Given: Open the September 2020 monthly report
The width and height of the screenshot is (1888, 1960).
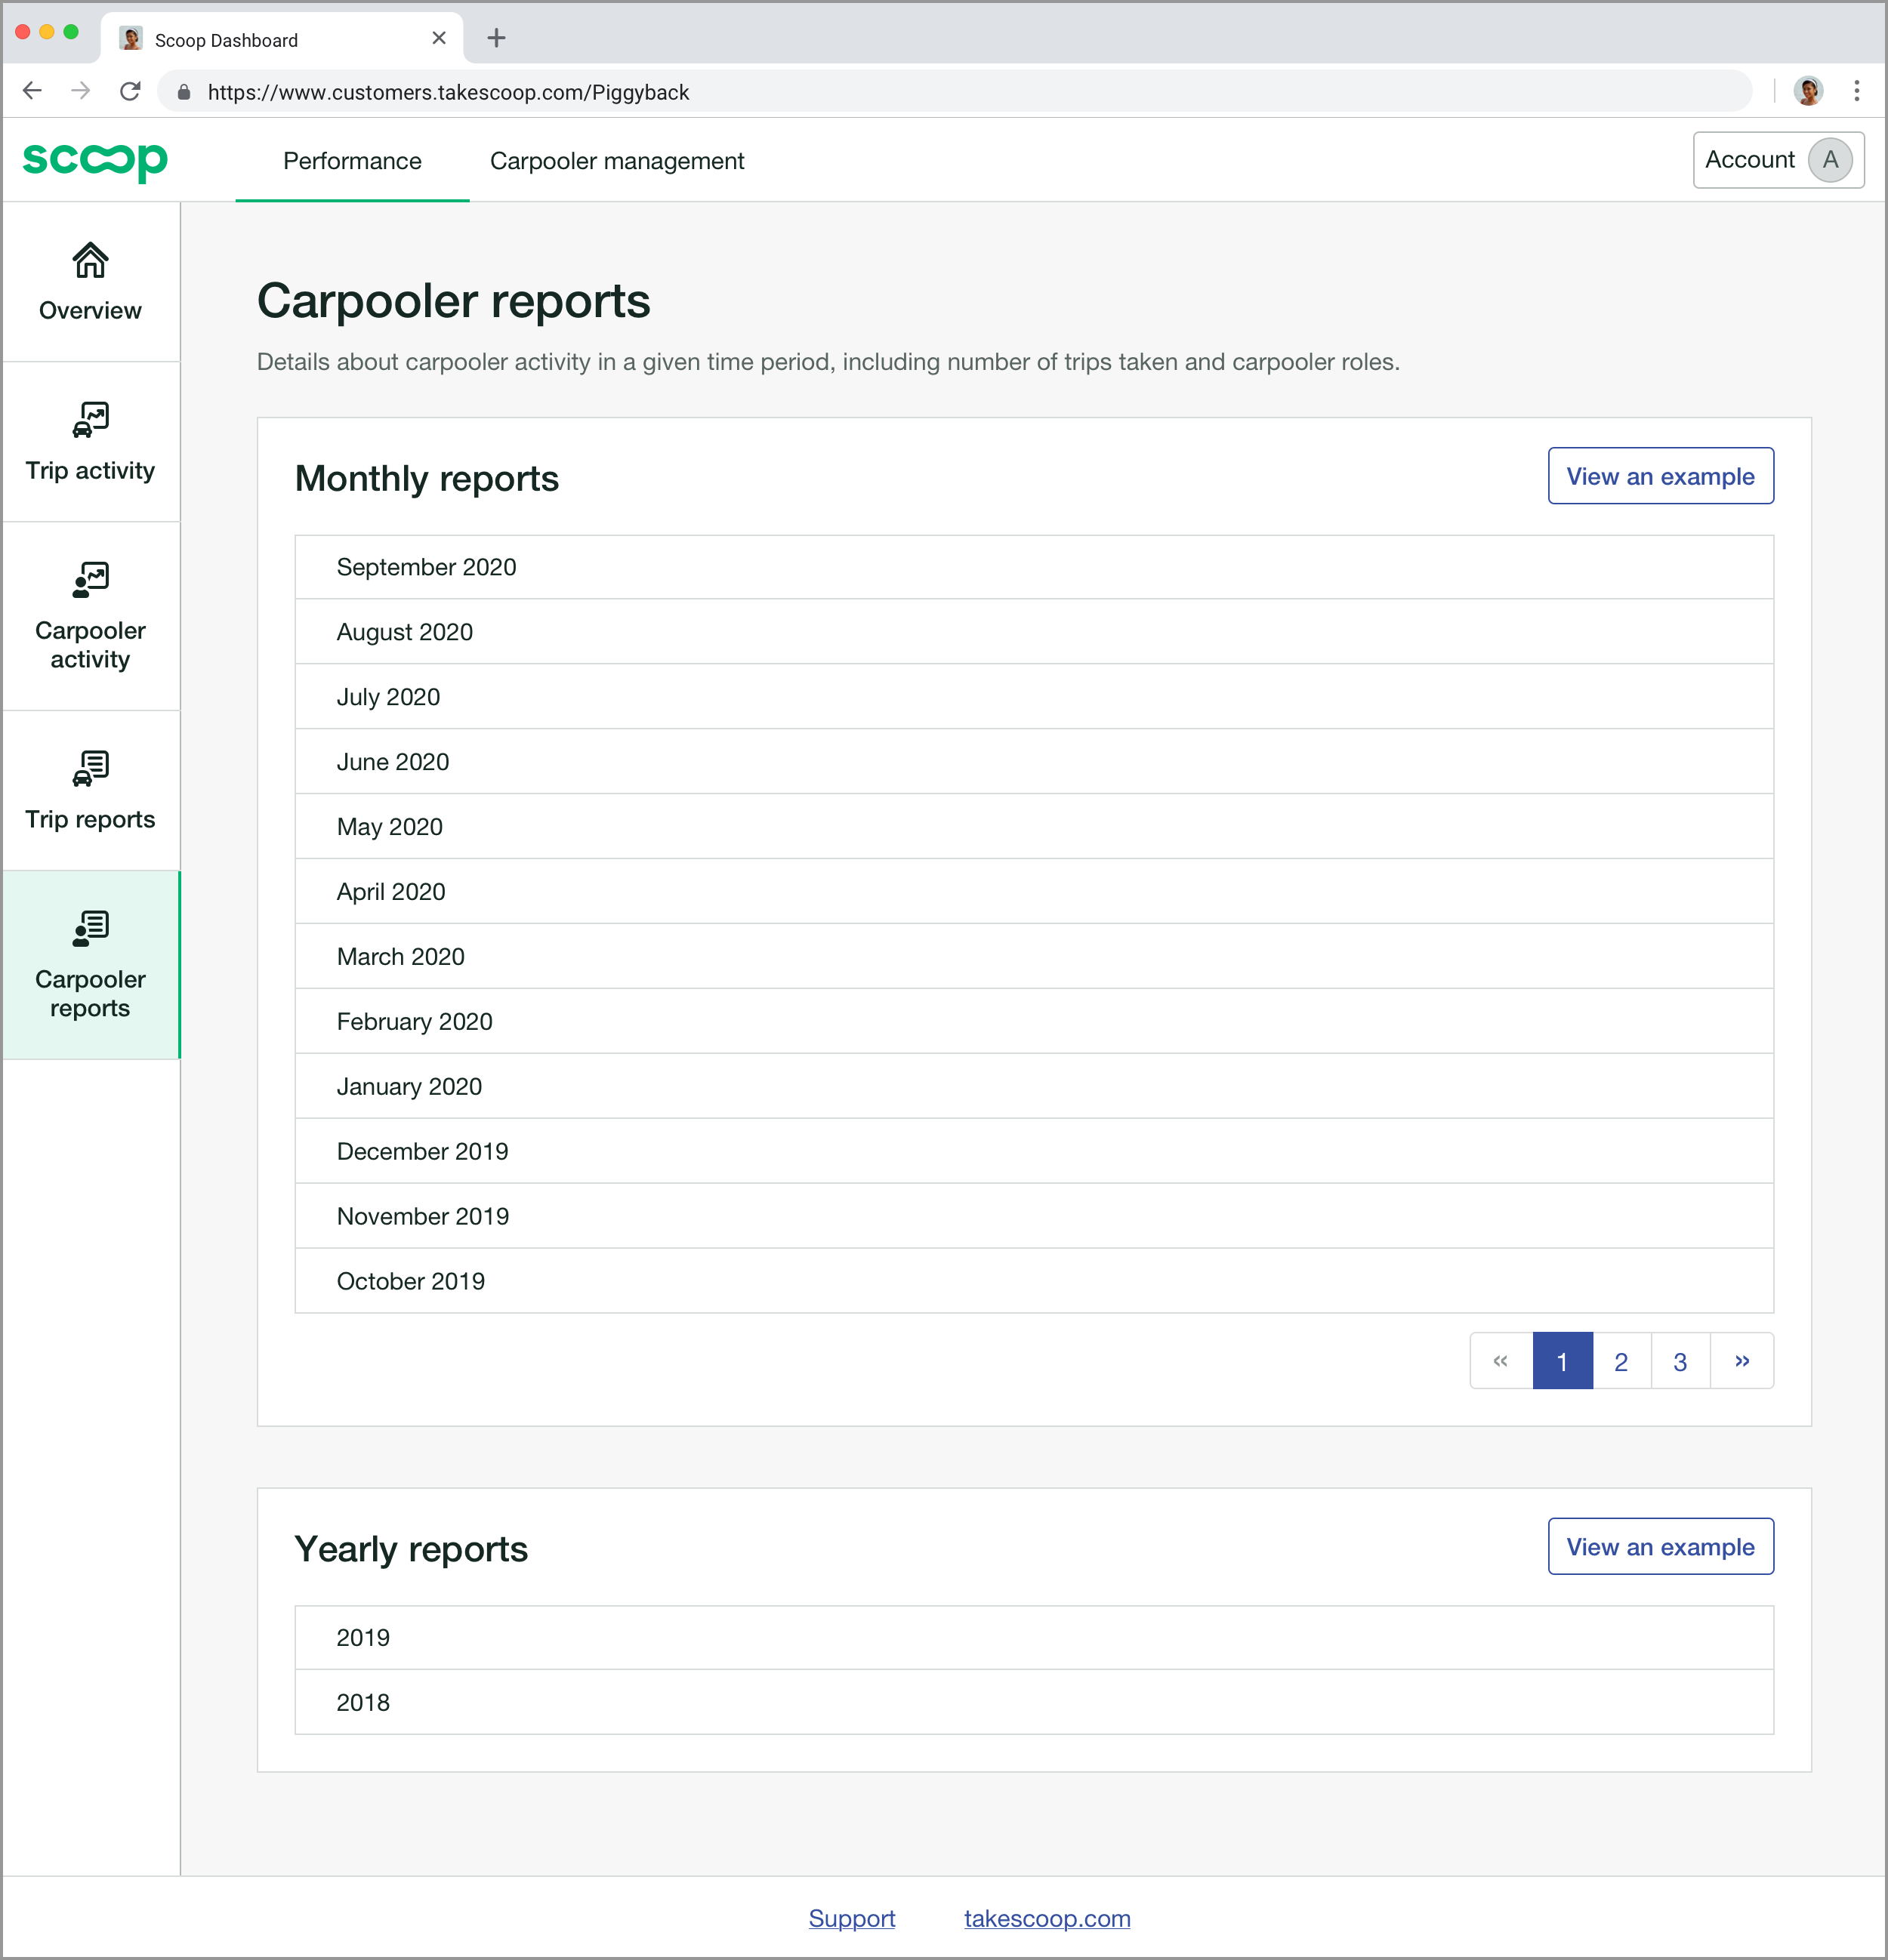Looking at the screenshot, I should click(x=426, y=567).
